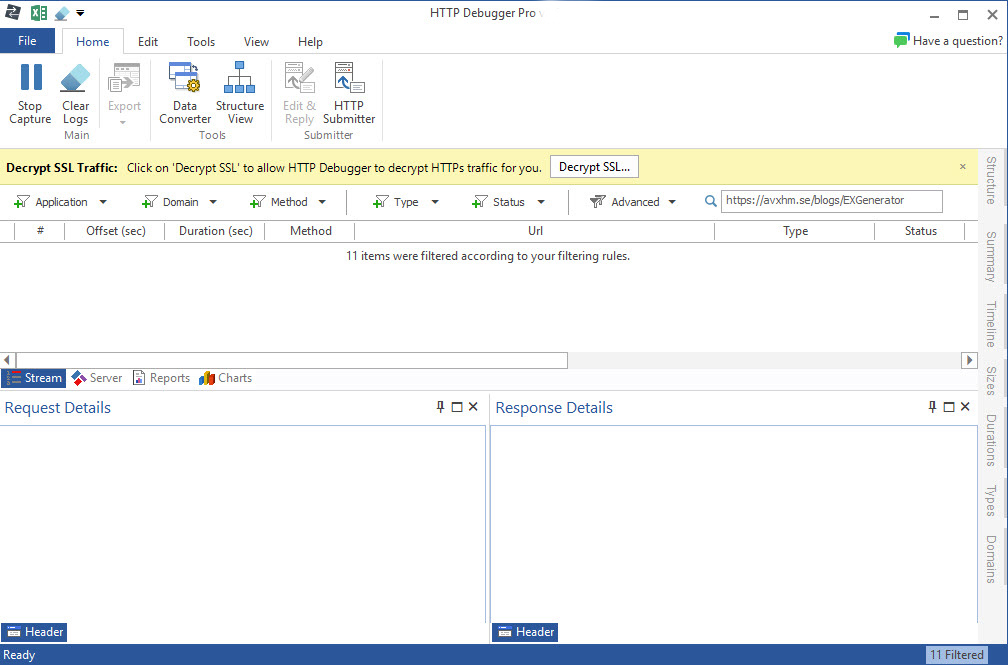Open the Data Converter tool
The image size is (1008, 665).
pos(184,93)
